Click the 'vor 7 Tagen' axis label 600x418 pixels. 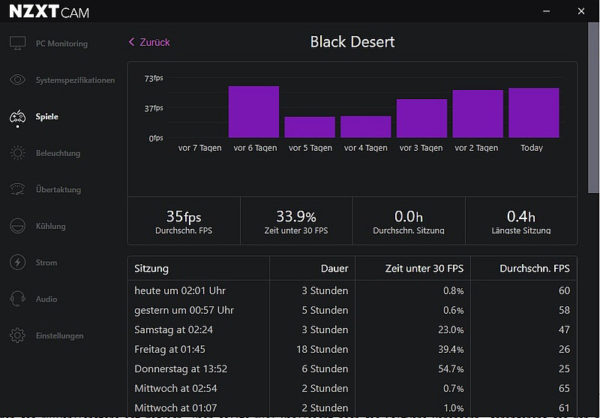(200, 148)
